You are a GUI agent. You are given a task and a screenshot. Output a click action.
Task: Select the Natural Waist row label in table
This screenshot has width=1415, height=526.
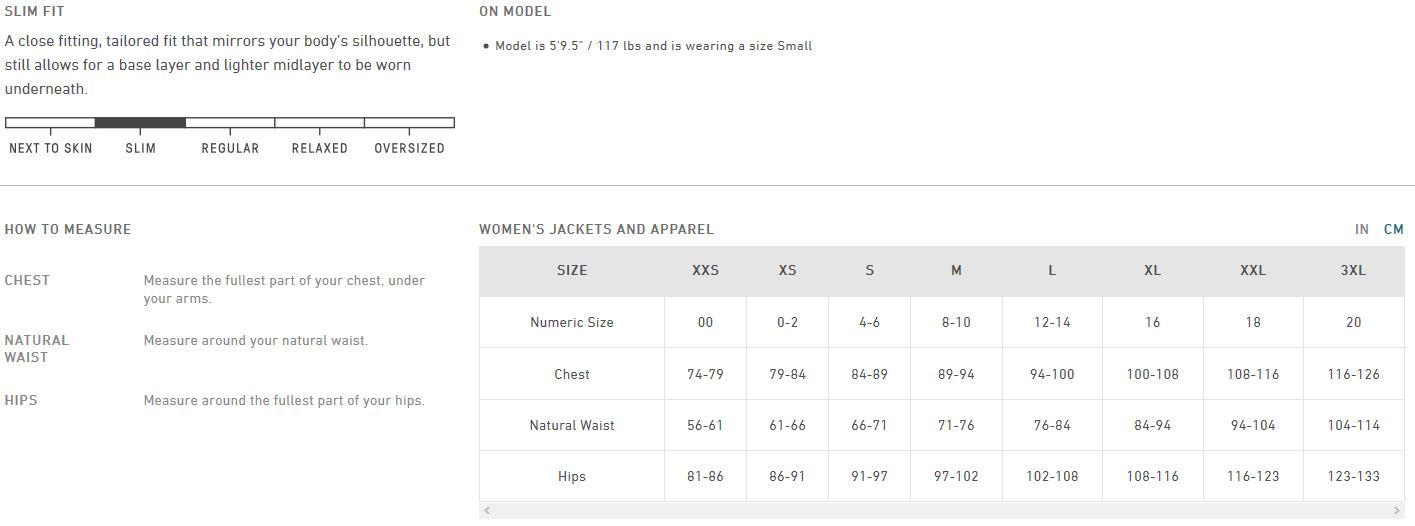tap(572, 426)
